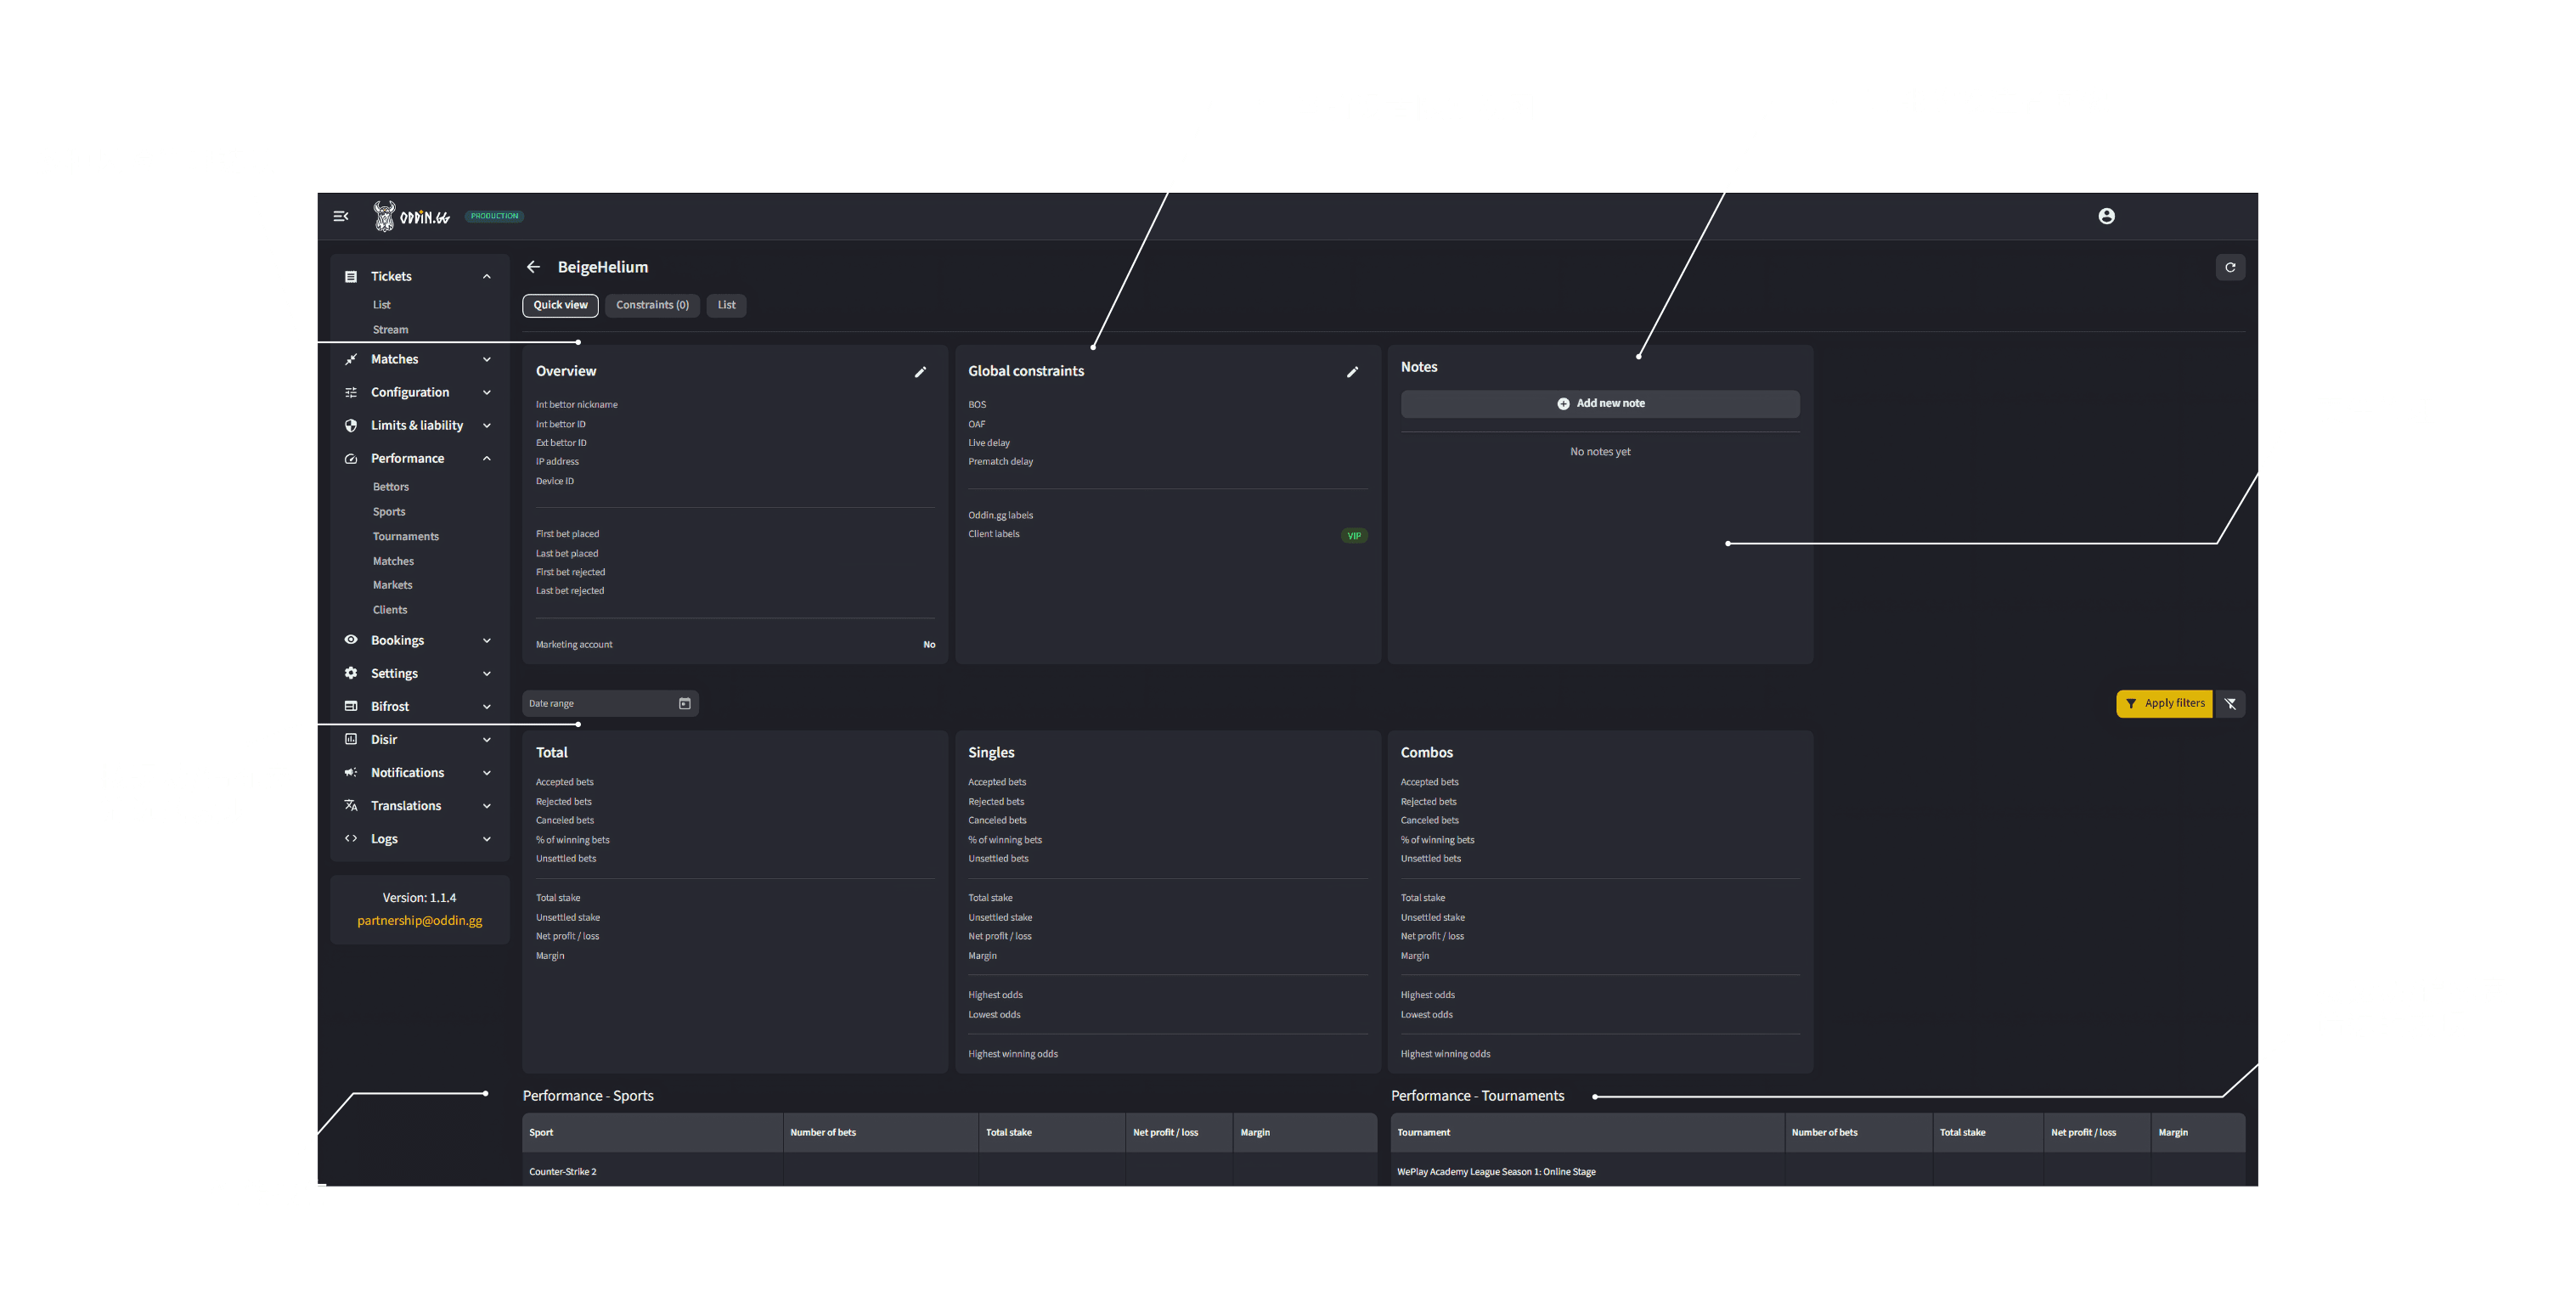Collapse the Performance menu section

tap(486, 459)
